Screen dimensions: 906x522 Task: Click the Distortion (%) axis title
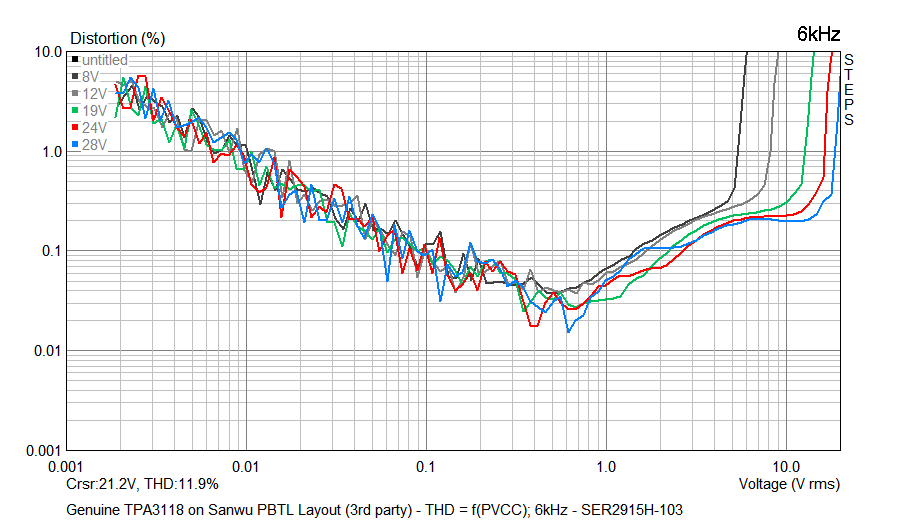pyautogui.click(x=117, y=39)
